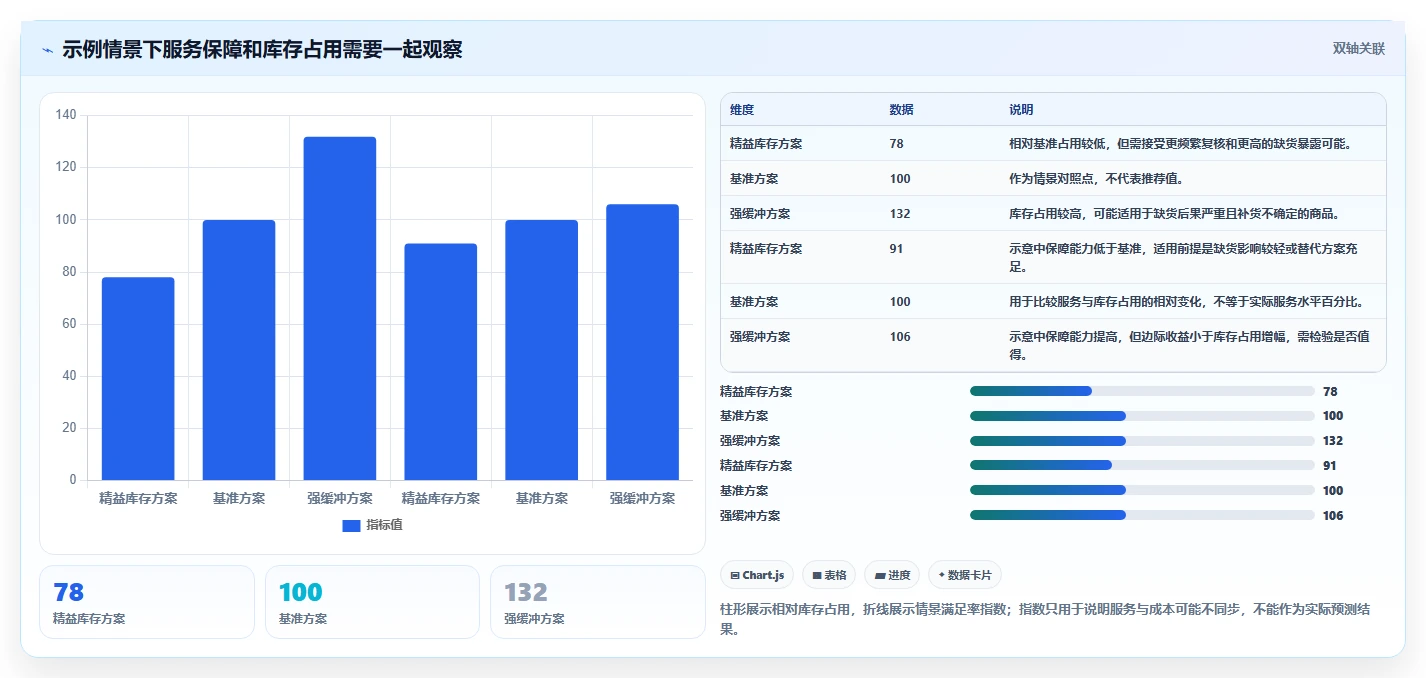The width and height of the screenshot is (1426, 678).
Task: Click the panel title 示例情景下服务保障和库存占用需要一起观察
Action: pyautogui.click(x=262, y=50)
